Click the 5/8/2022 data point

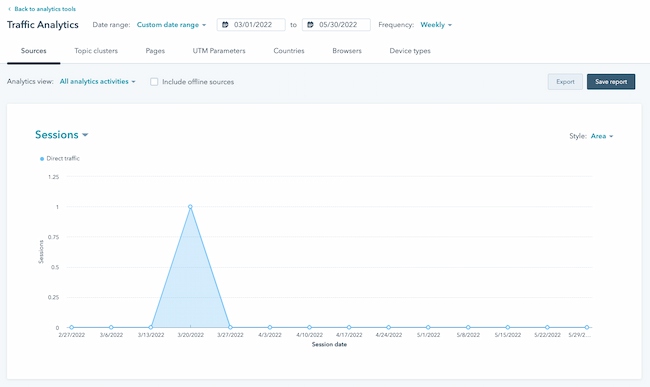[468, 327]
